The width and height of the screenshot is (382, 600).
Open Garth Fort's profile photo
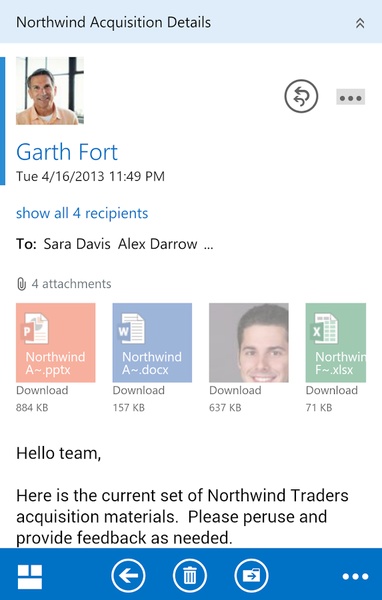tap(50, 91)
